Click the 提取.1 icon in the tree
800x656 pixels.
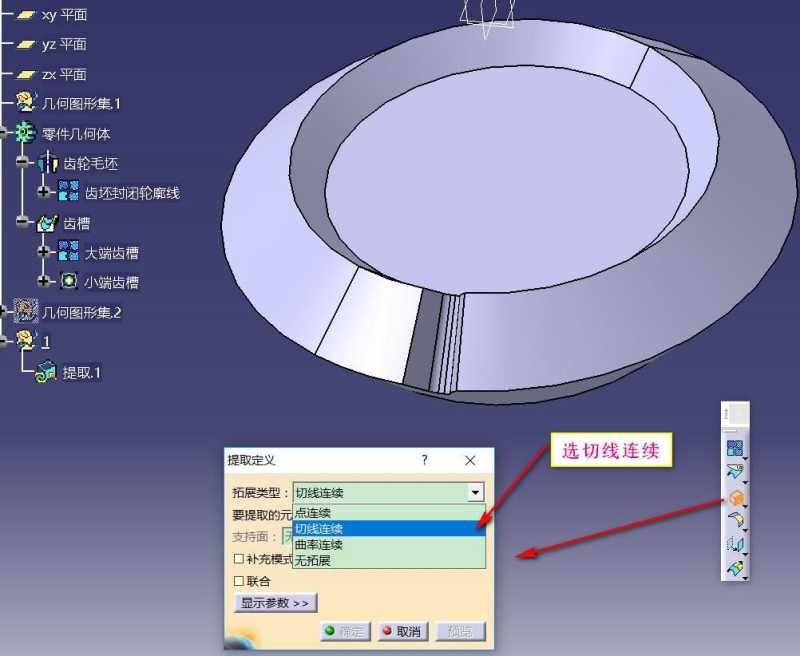click(46, 372)
